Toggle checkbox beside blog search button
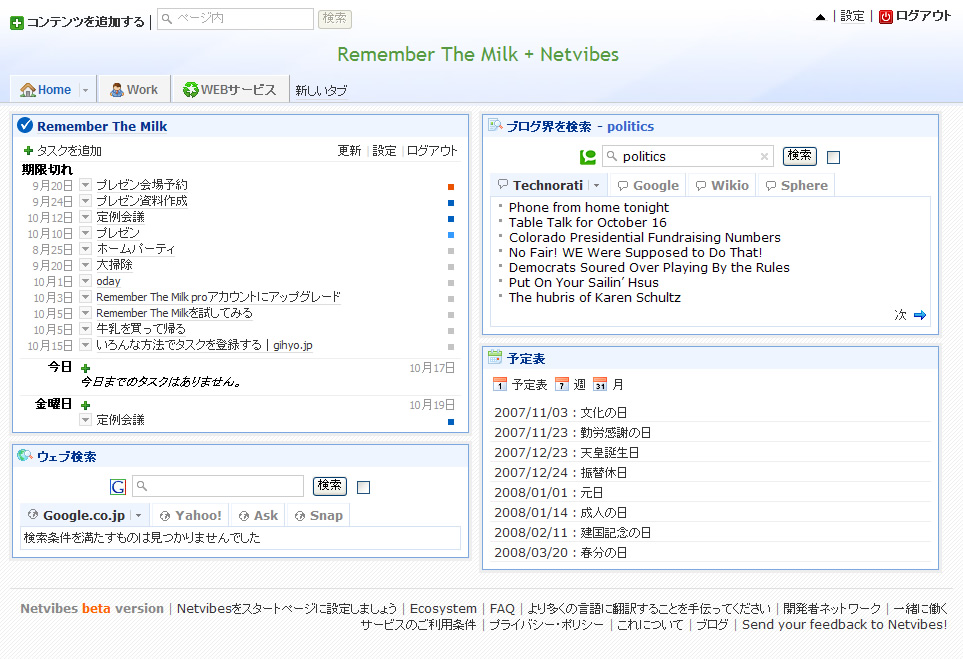 click(x=833, y=157)
